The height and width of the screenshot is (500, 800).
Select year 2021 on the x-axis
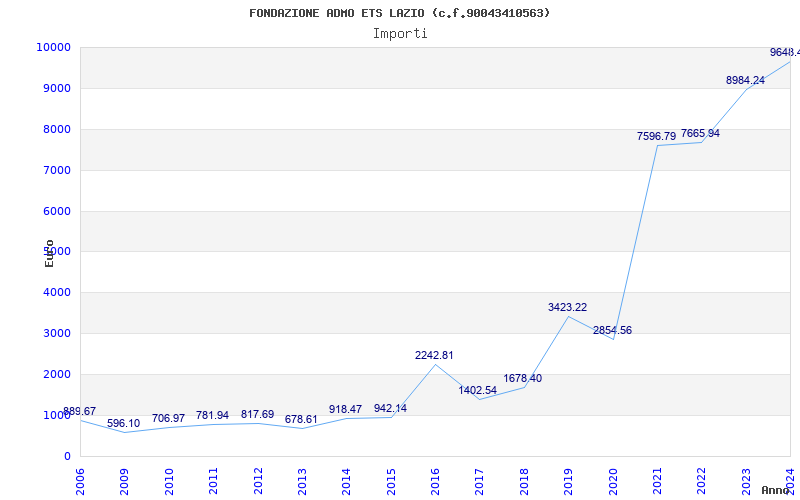657,480
